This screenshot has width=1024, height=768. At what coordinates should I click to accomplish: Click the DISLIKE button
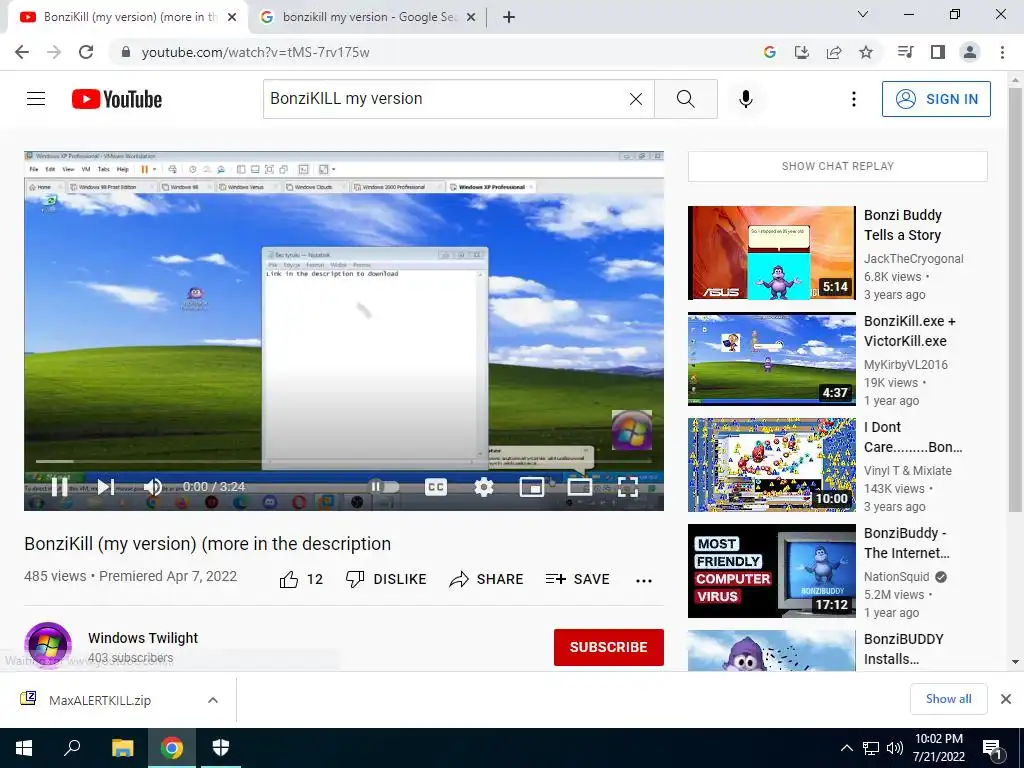tap(386, 579)
